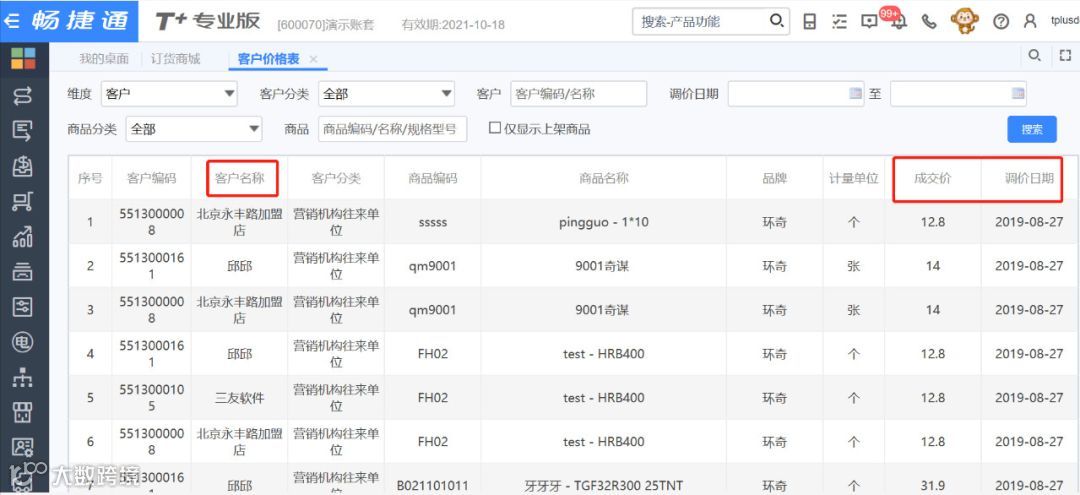Open the stacked cards sidebar icon
This screenshot has height=495, width=1080.
pyautogui.click(x=23, y=272)
